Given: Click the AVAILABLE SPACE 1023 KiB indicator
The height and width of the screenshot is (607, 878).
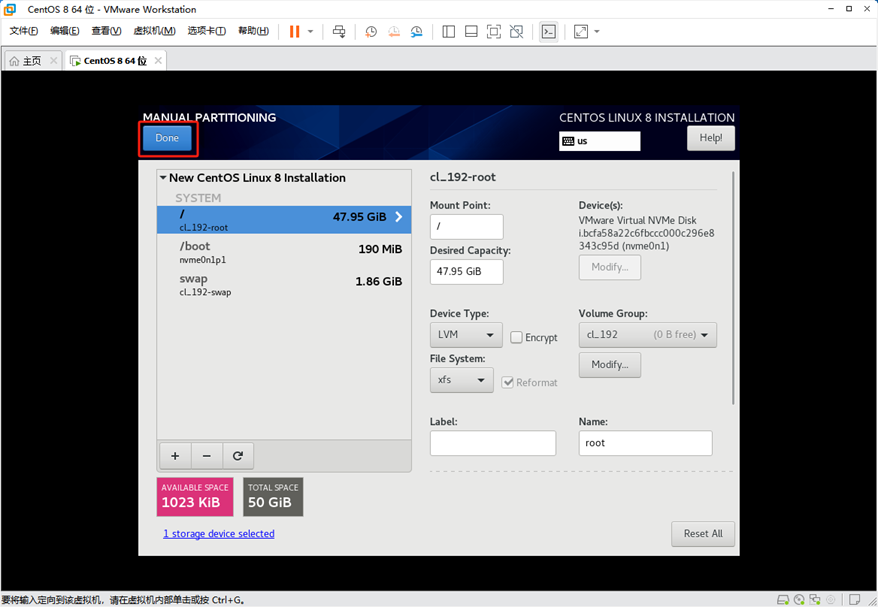Looking at the screenshot, I should point(195,497).
